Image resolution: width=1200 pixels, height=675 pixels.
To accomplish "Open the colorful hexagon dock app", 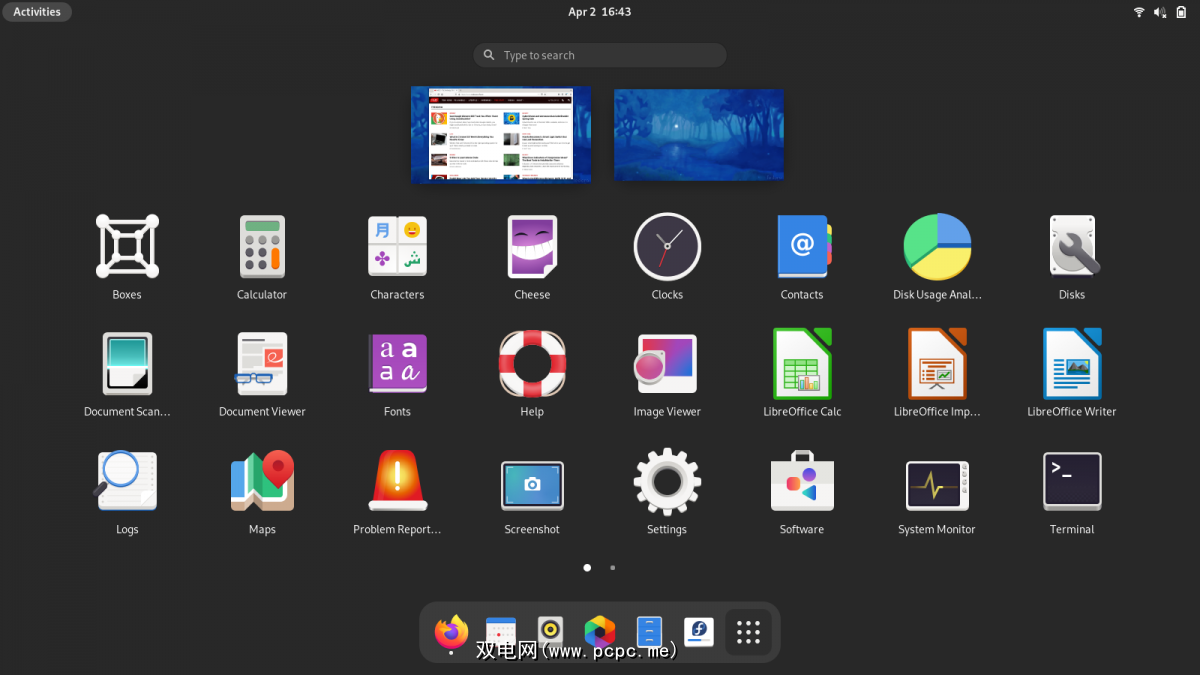I will coord(600,632).
